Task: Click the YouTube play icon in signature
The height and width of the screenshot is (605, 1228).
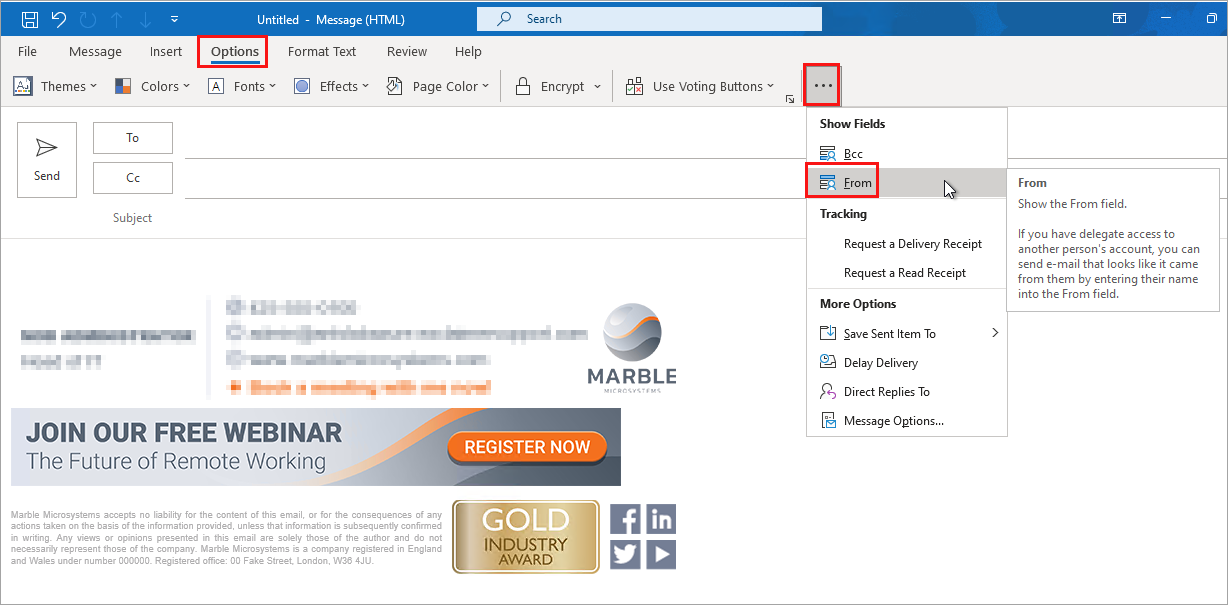Action: click(660, 554)
